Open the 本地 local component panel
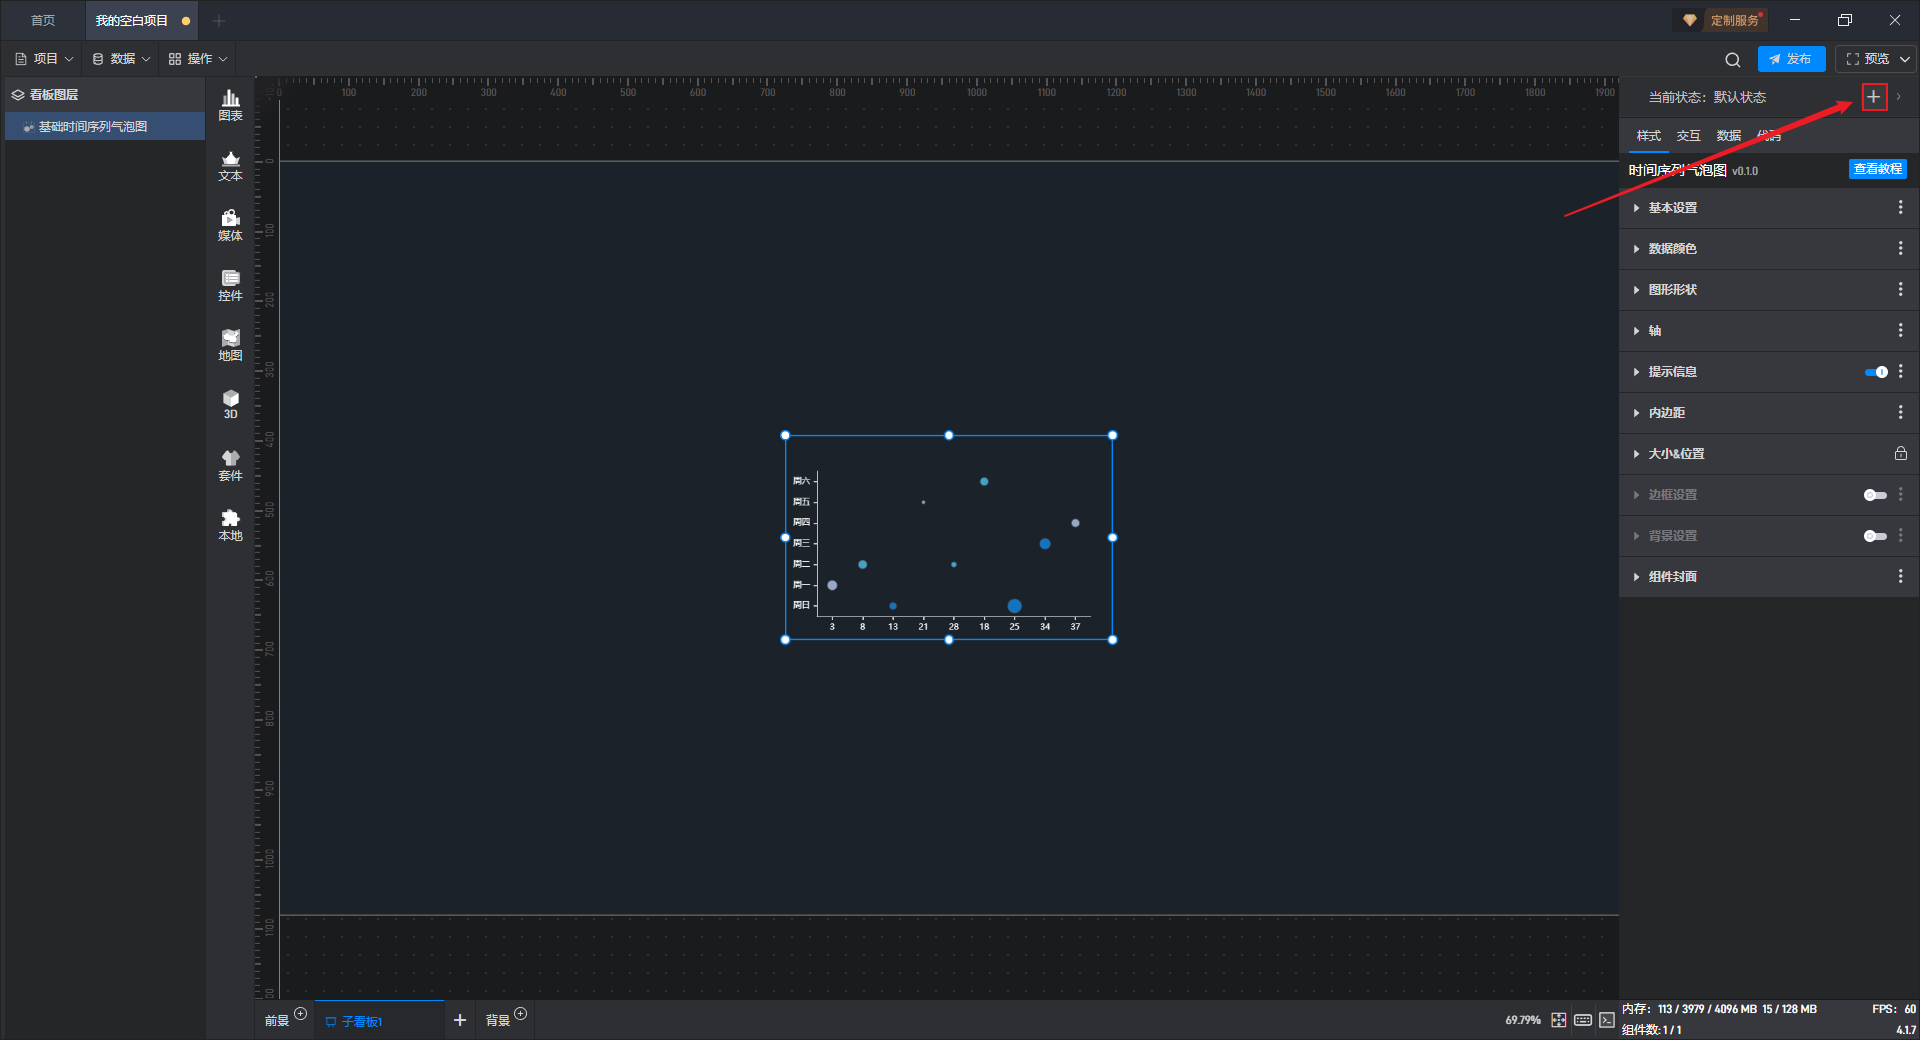Image resolution: width=1920 pixels, height=1040 pixels. click(230, 525)
